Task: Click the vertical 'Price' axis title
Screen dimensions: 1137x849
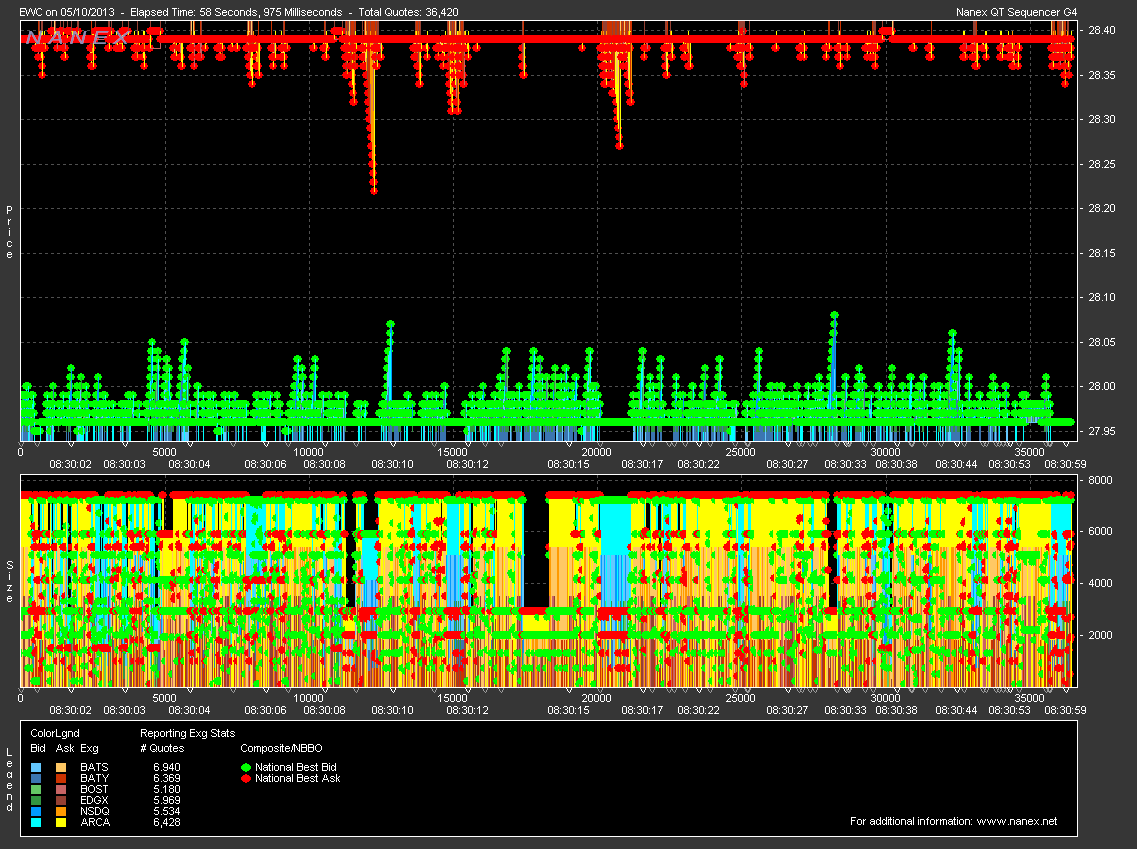Action: (9, 232)
